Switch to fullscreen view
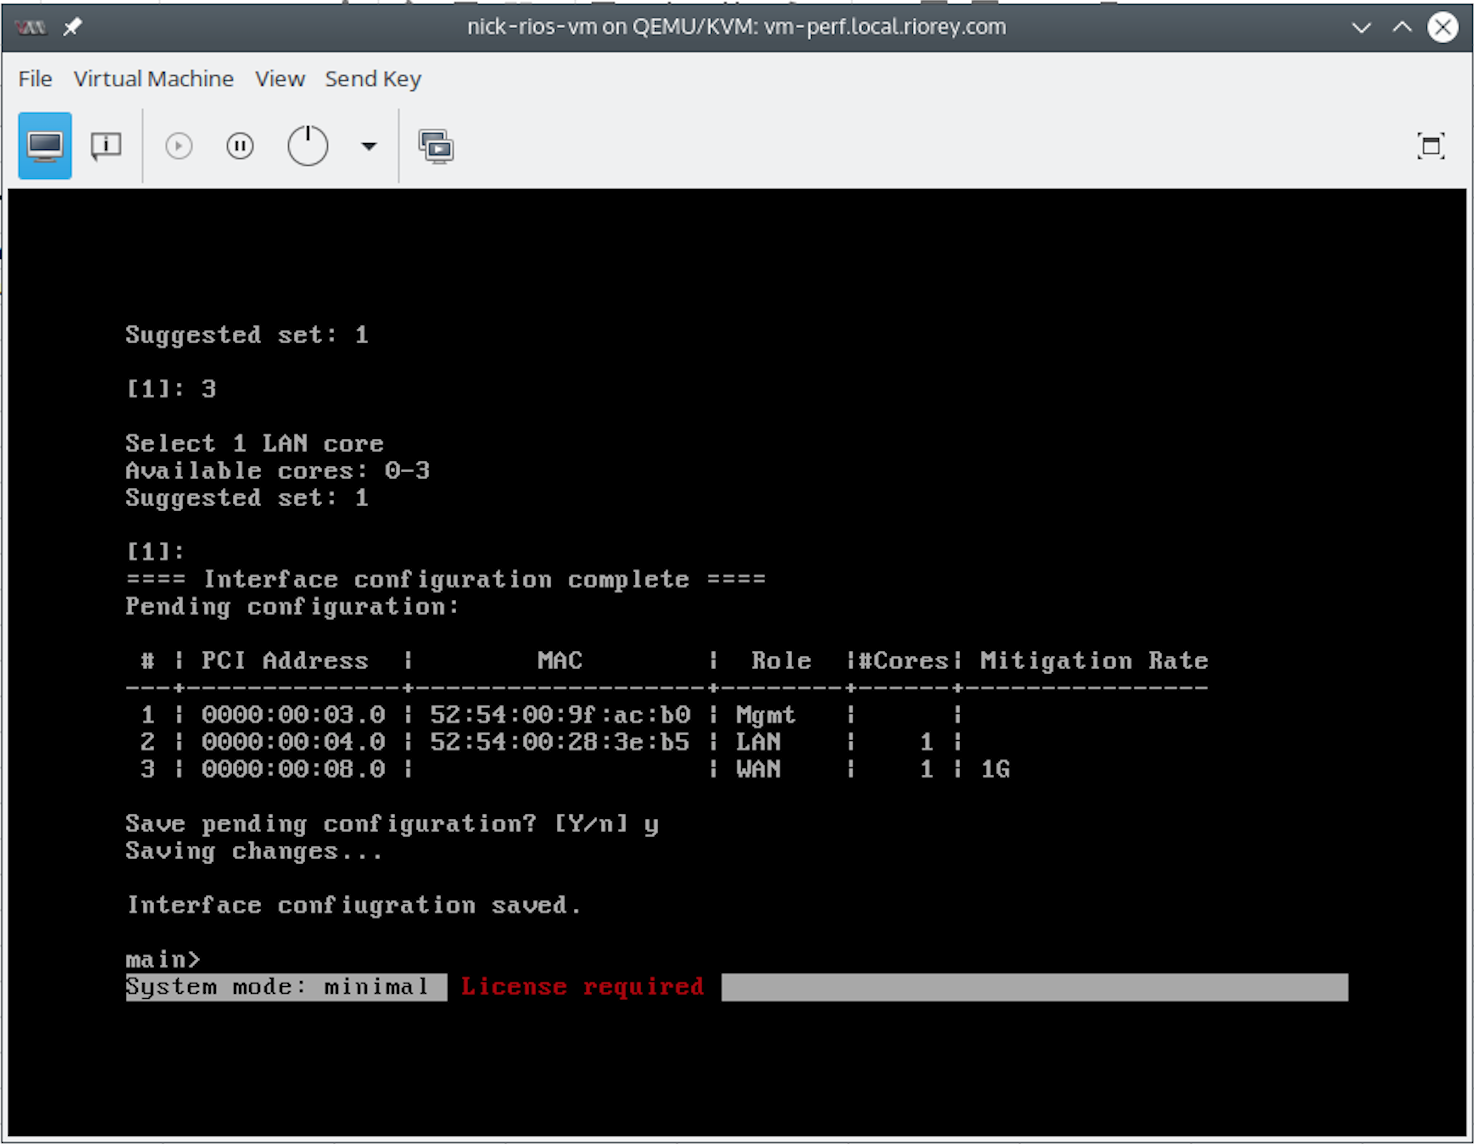This screenshot has height=1144, width=1474. point(1431,146)
